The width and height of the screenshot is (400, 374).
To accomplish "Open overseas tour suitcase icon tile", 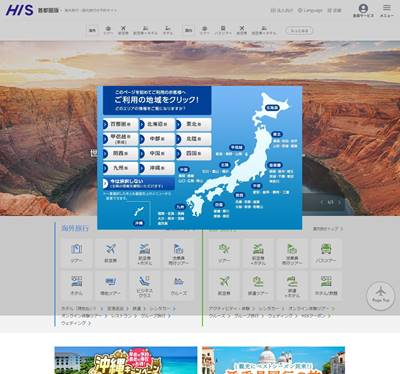I will (76, 253).
